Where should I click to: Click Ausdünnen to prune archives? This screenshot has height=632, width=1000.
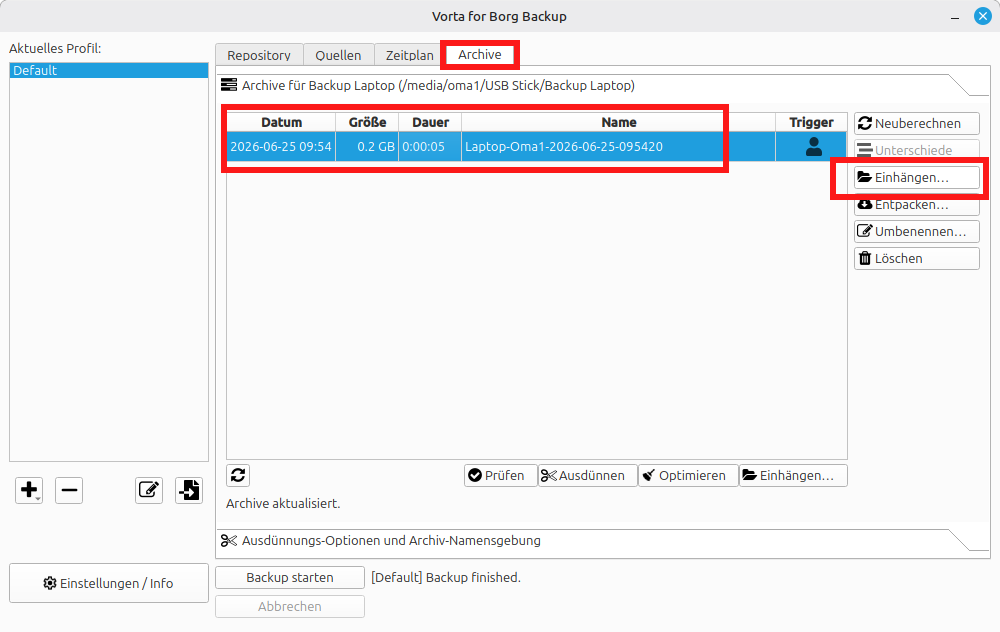point(587,475)
